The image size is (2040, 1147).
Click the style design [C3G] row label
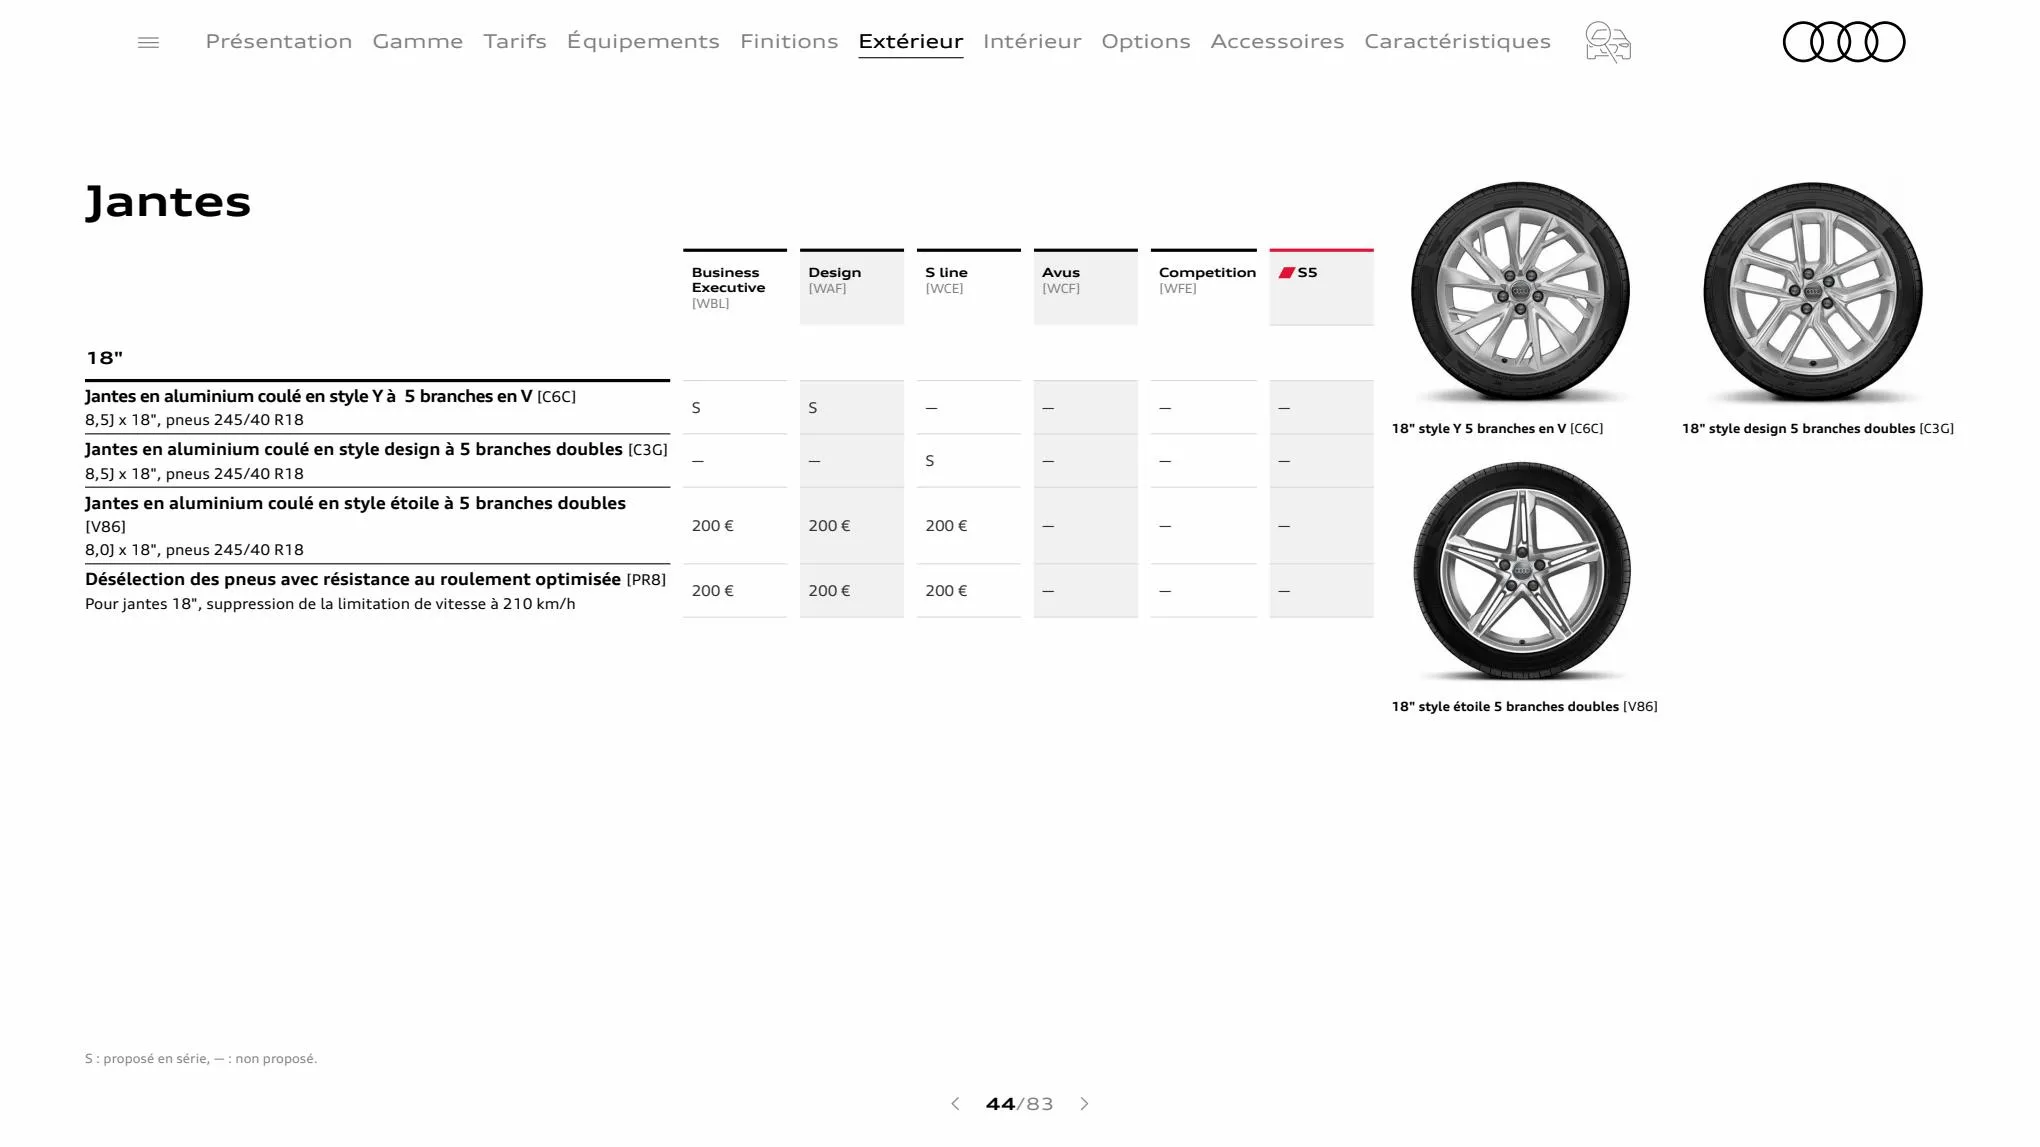(377, 461)
